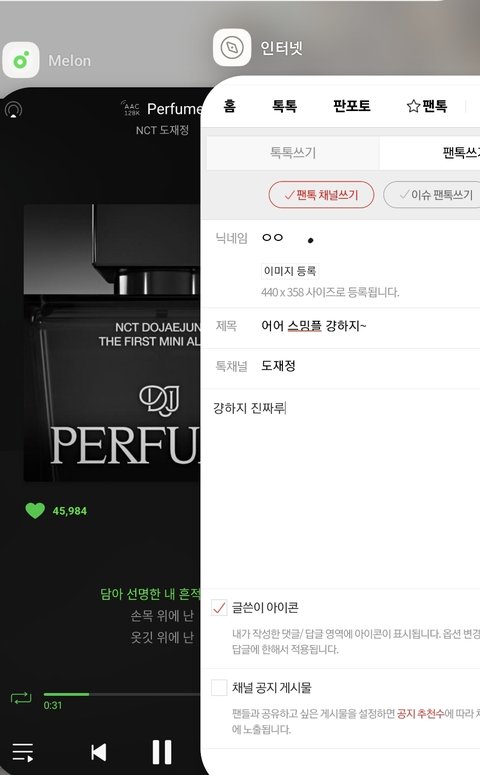Go to the 홈 menu

tap(229, 106)
